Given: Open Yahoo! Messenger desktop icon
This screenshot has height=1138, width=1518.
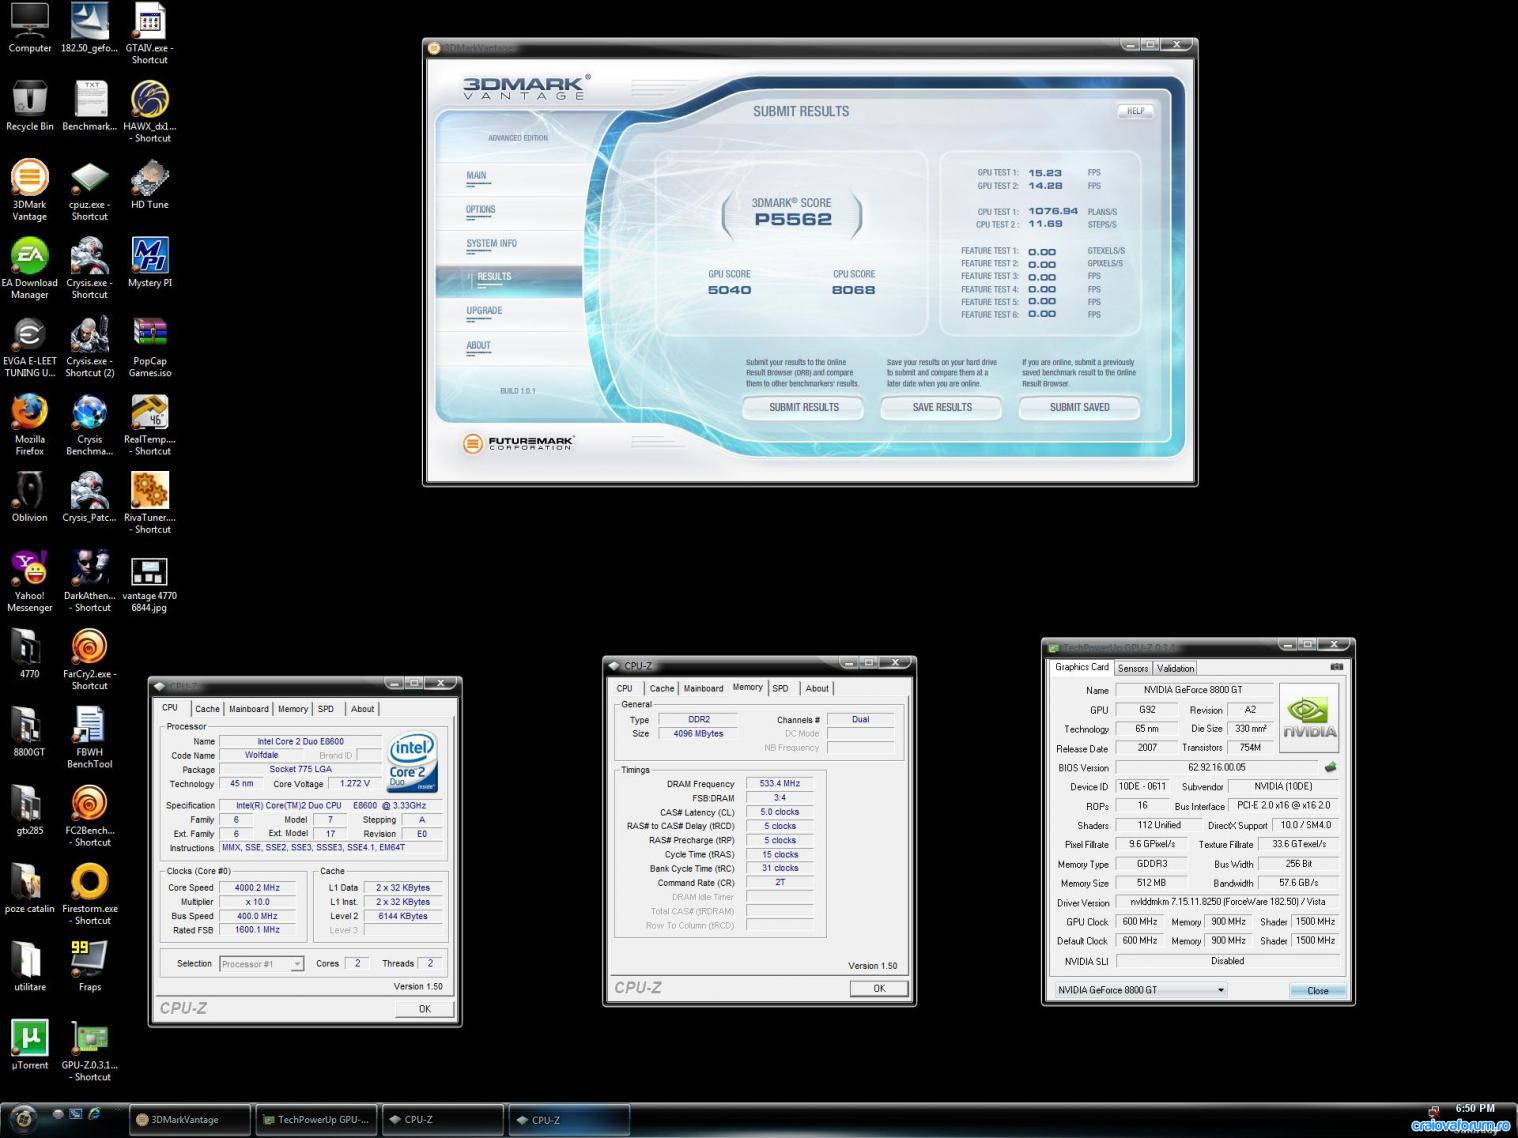Looking at the screenshot, I should coord(29,581).
